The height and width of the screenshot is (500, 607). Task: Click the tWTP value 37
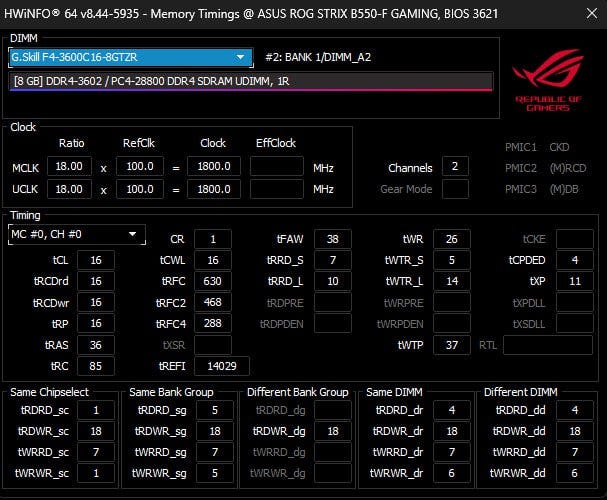tap(452, 345)
